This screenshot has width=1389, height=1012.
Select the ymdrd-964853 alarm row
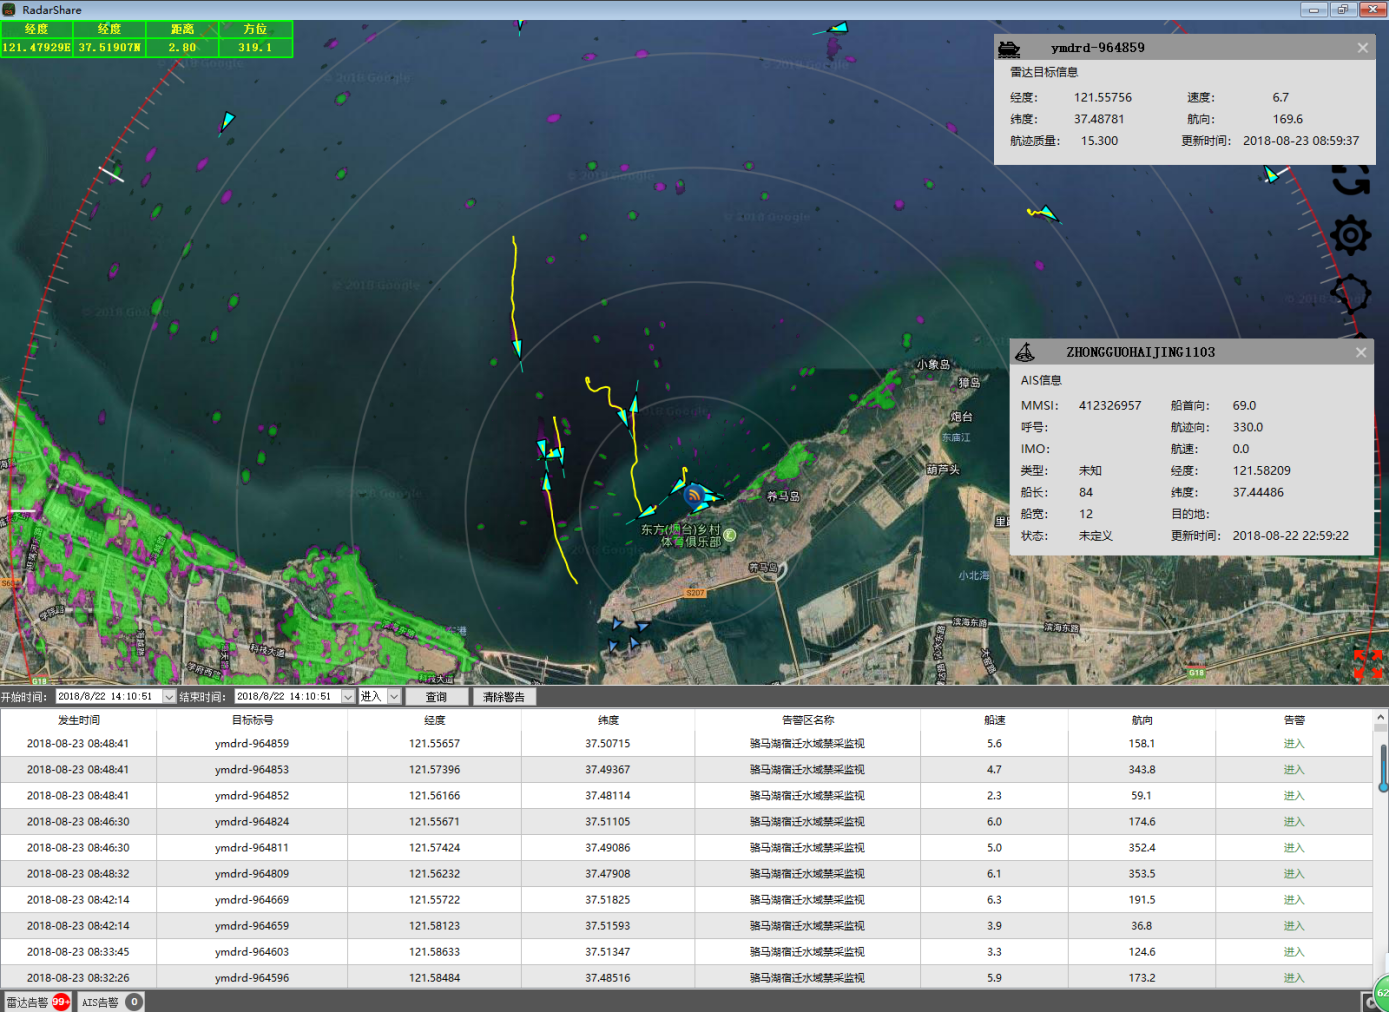[x=252, y=770]
